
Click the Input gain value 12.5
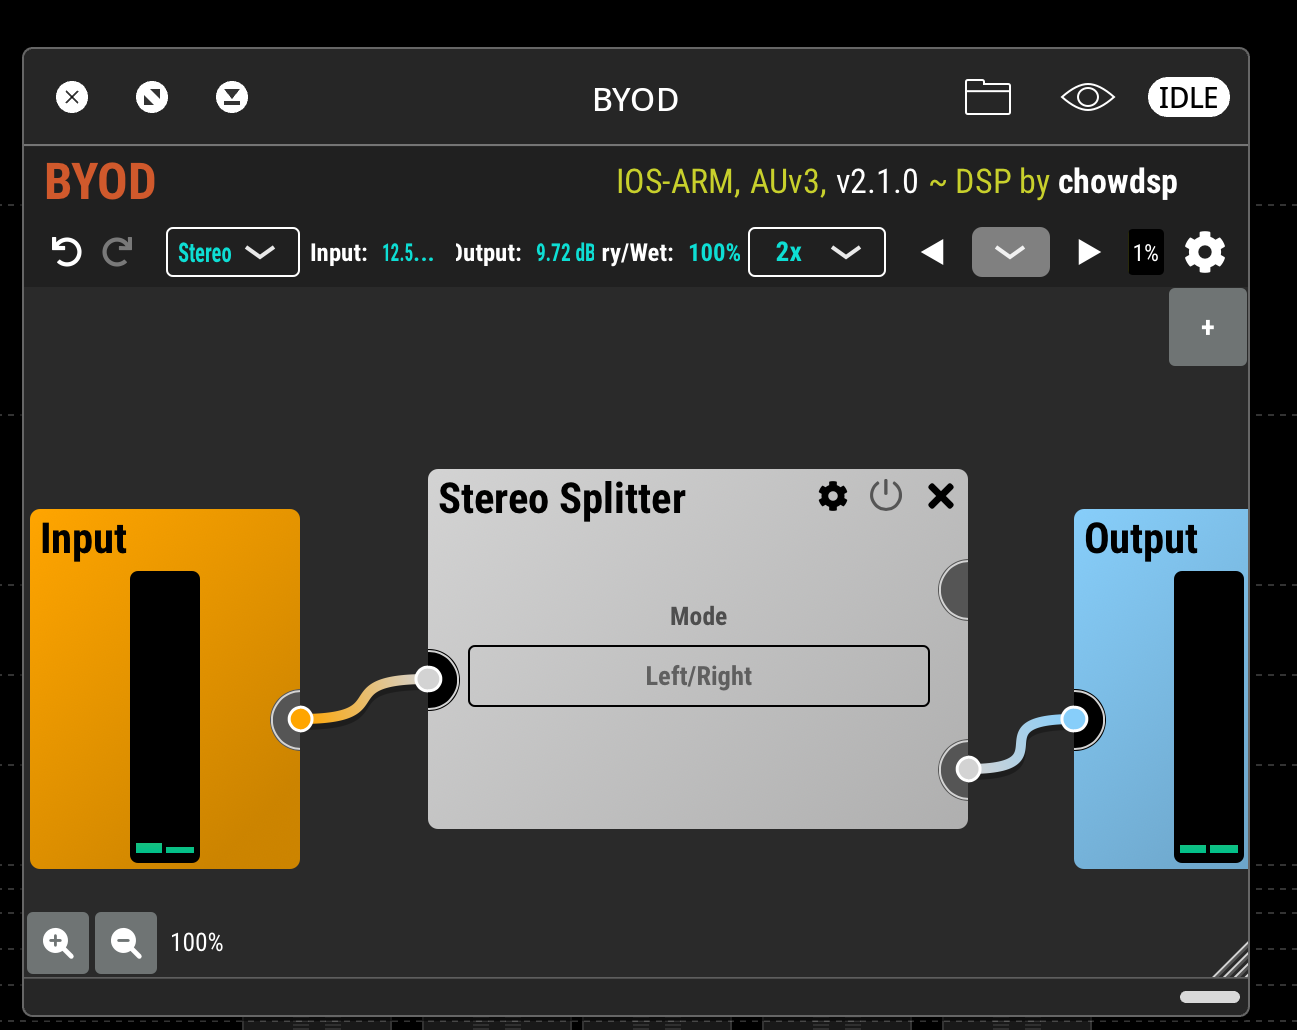click(x=408, y=253)
